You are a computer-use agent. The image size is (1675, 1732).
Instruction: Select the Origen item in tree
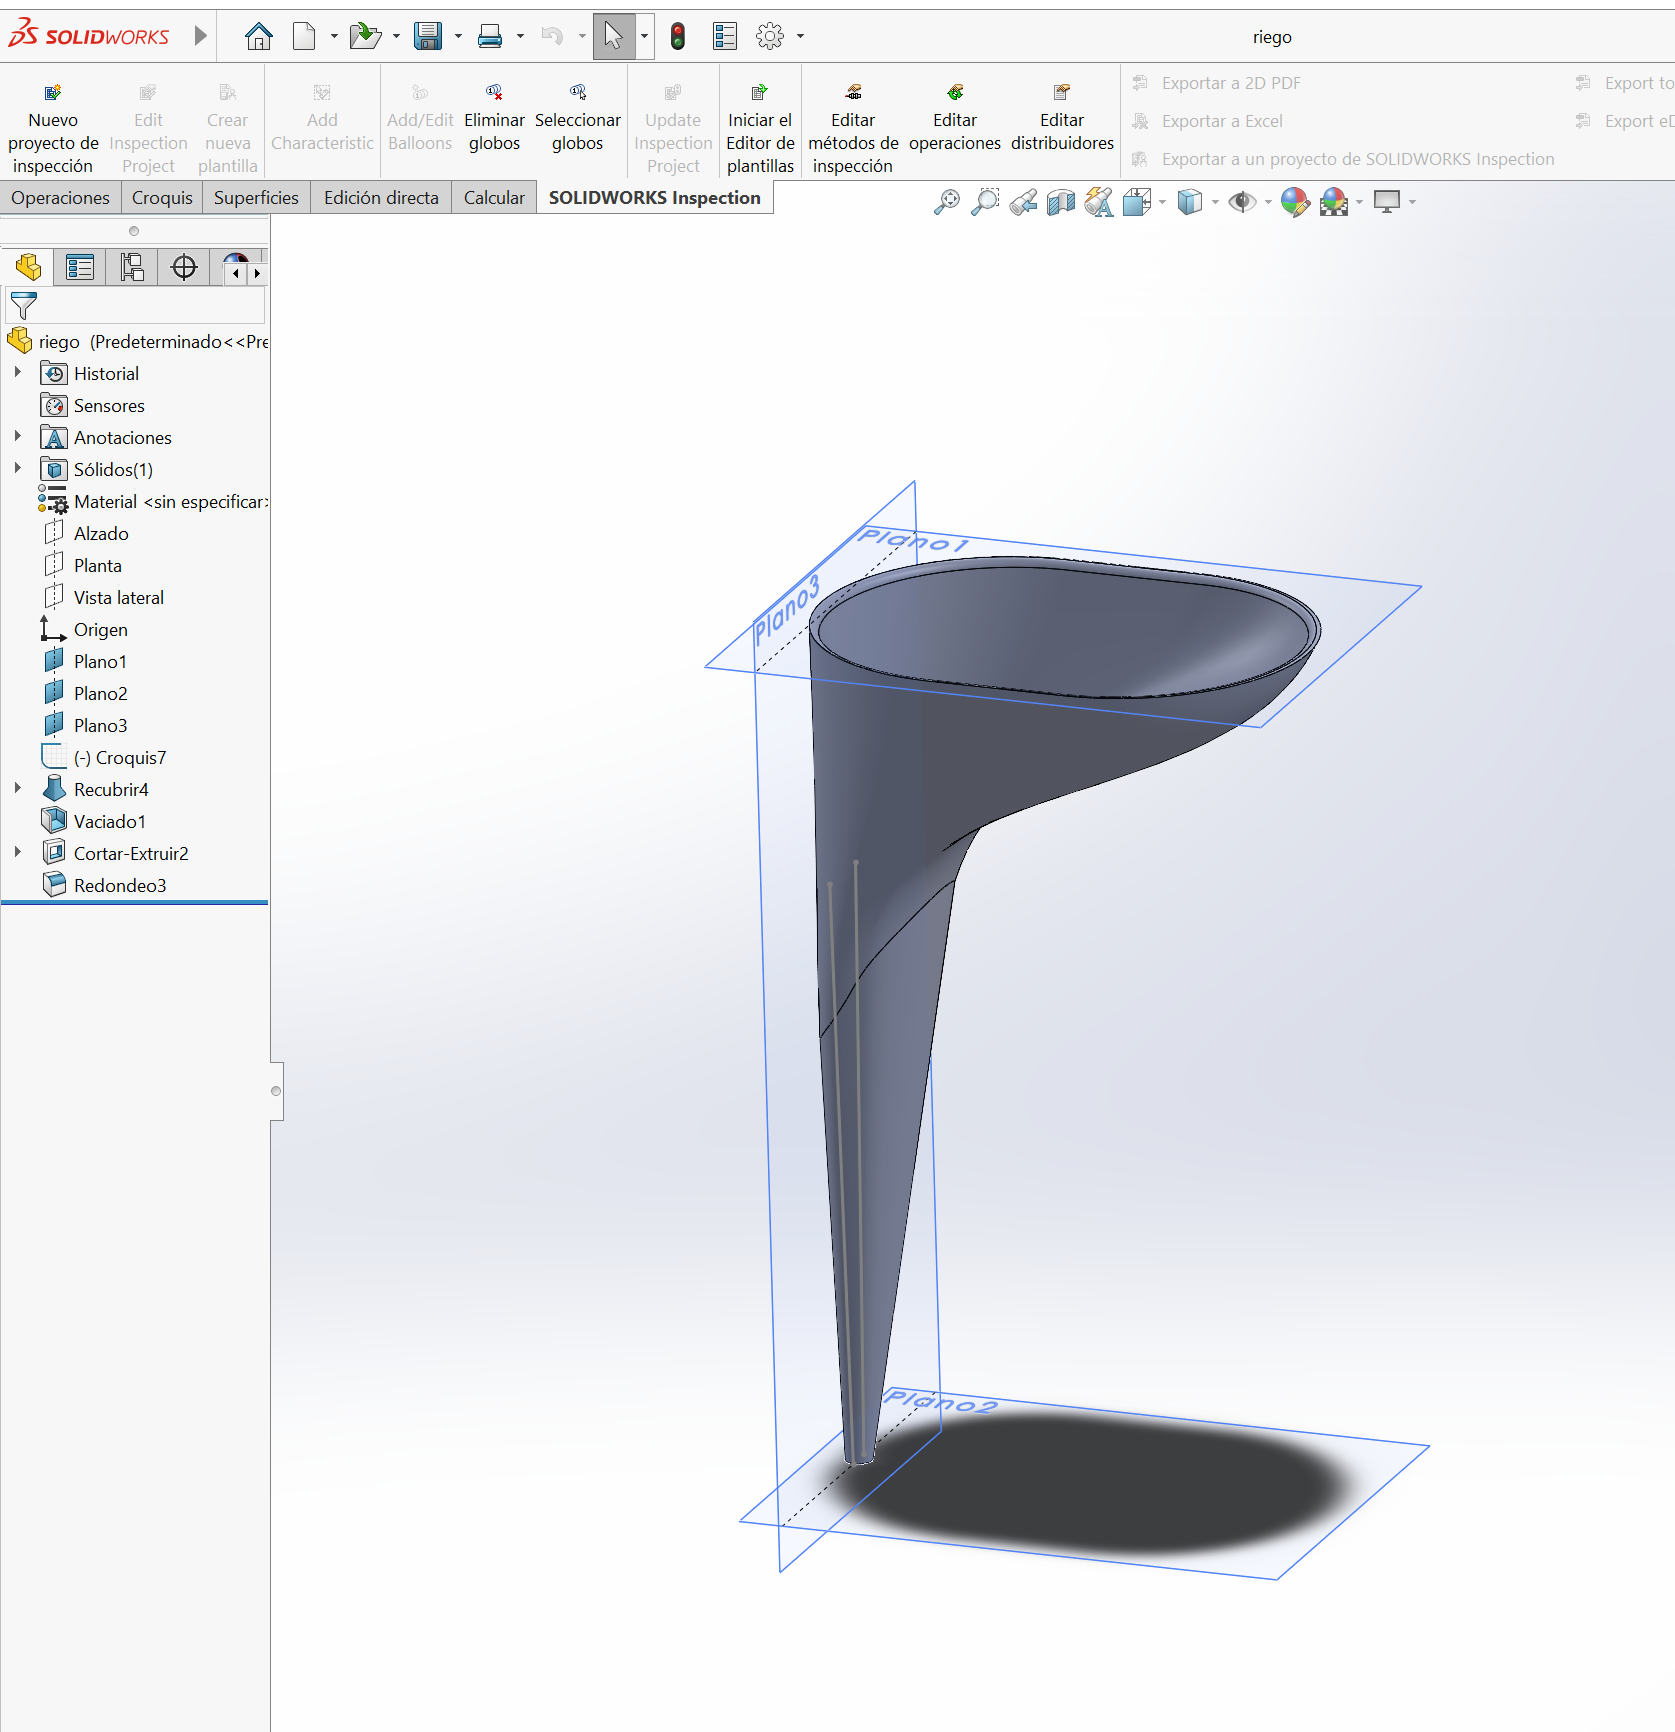click(x=101, y=630)
